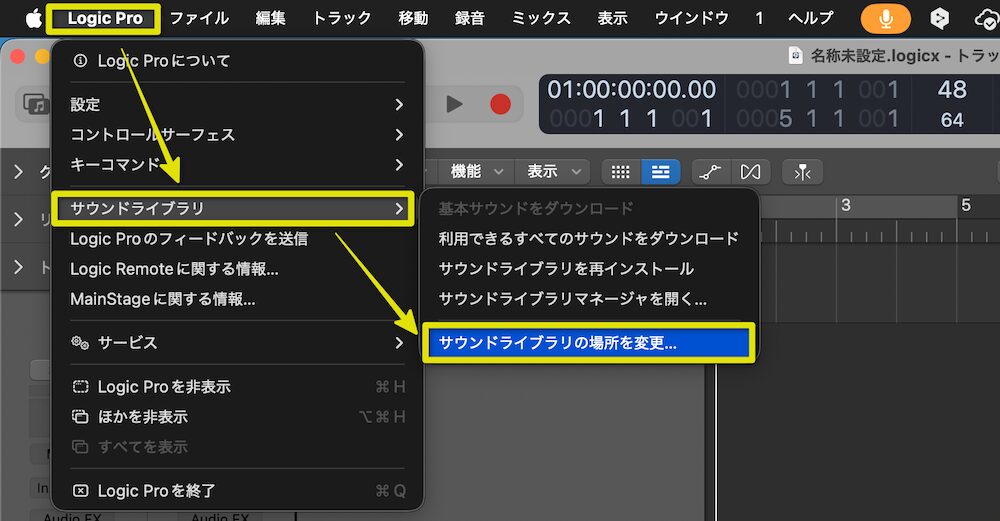Image resolution: width=1000 pixels, height=521 pixels.
Task: Open the コントロールサーフェス submenu
Action: click(237, 135)
